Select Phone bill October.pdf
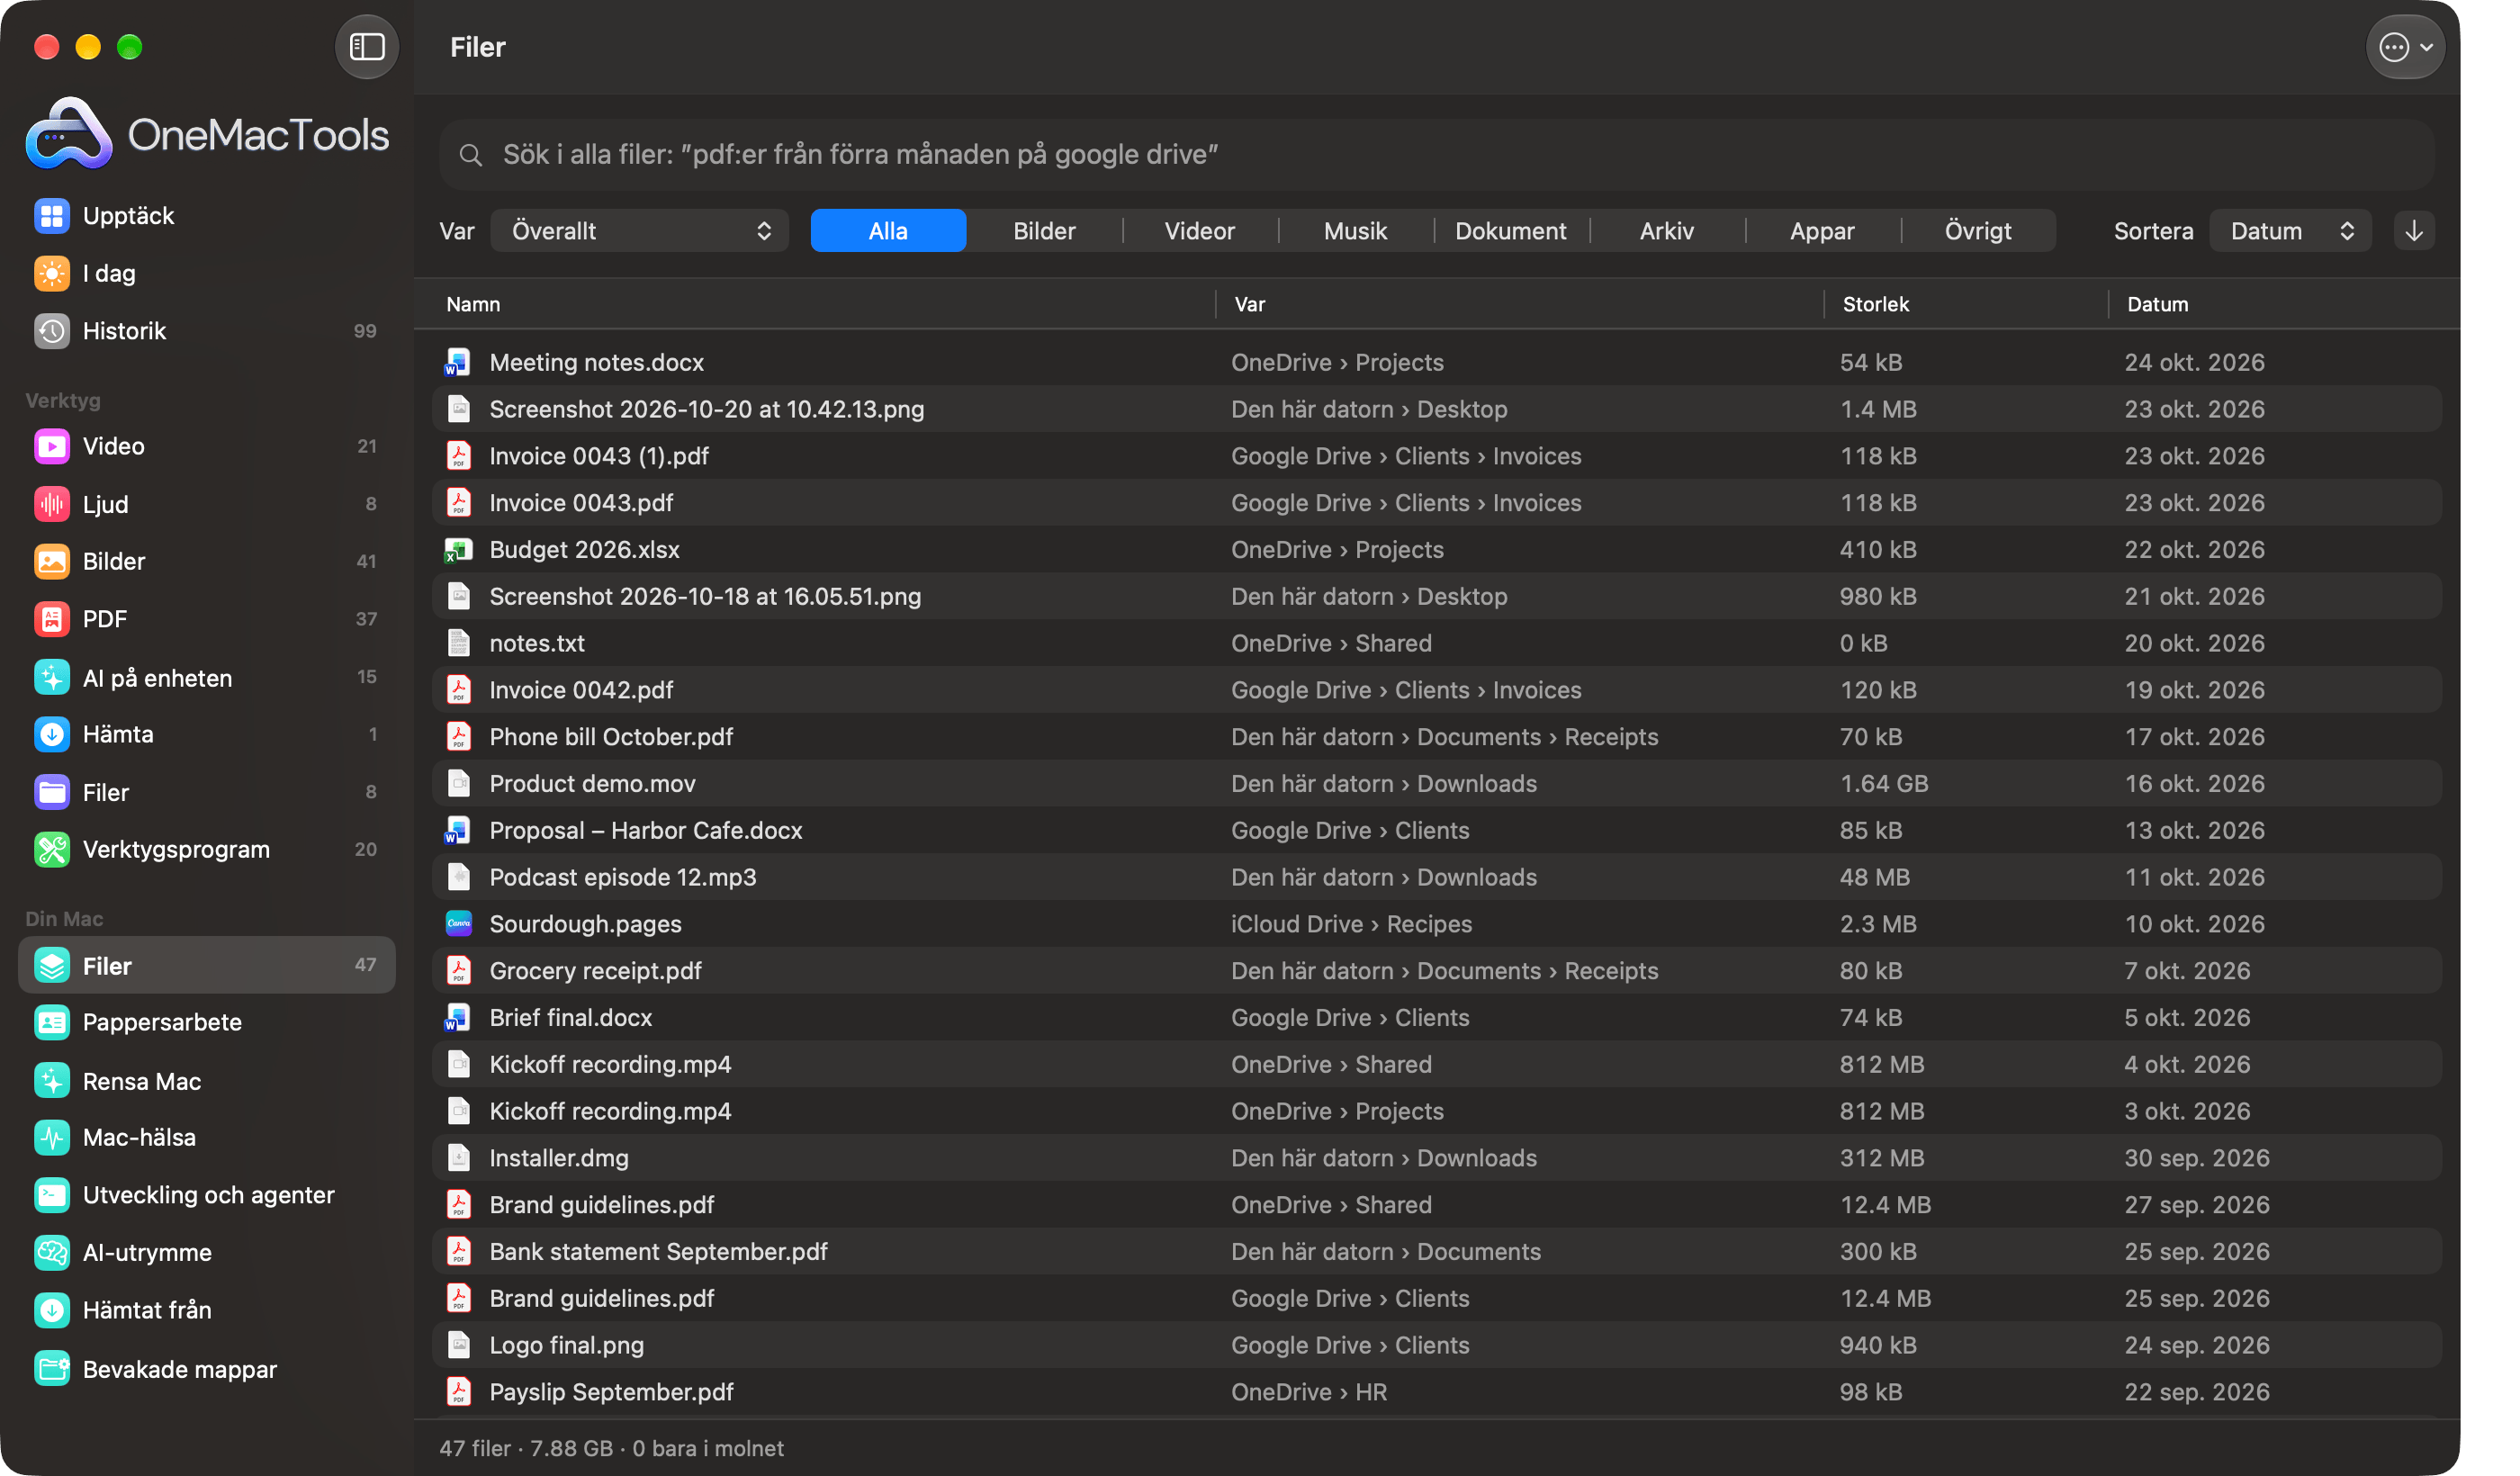Screen dimensions: 2520x1476 click(x=1436, y=737)
